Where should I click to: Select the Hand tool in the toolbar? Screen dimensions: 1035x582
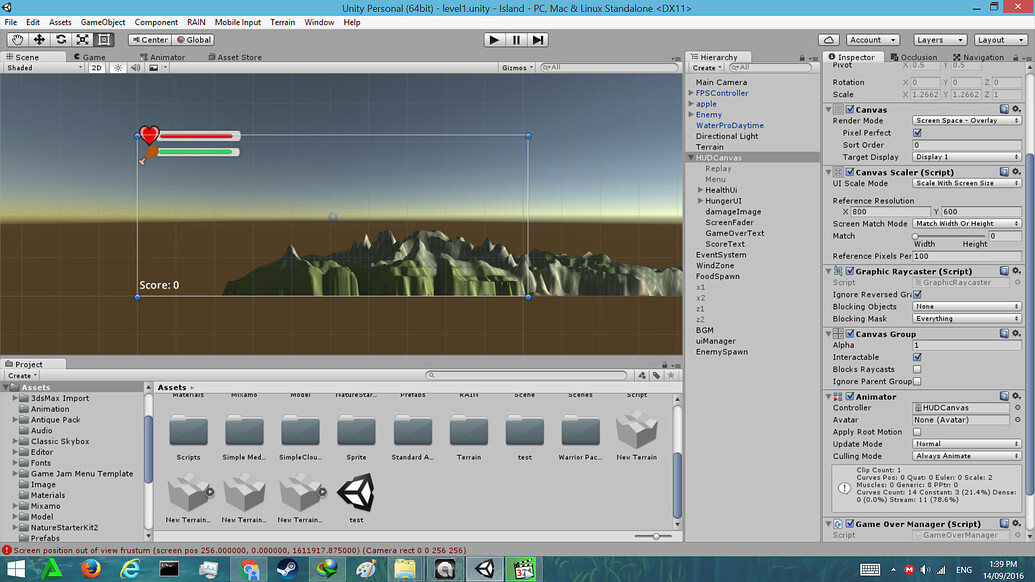click(x=17, y=39)
